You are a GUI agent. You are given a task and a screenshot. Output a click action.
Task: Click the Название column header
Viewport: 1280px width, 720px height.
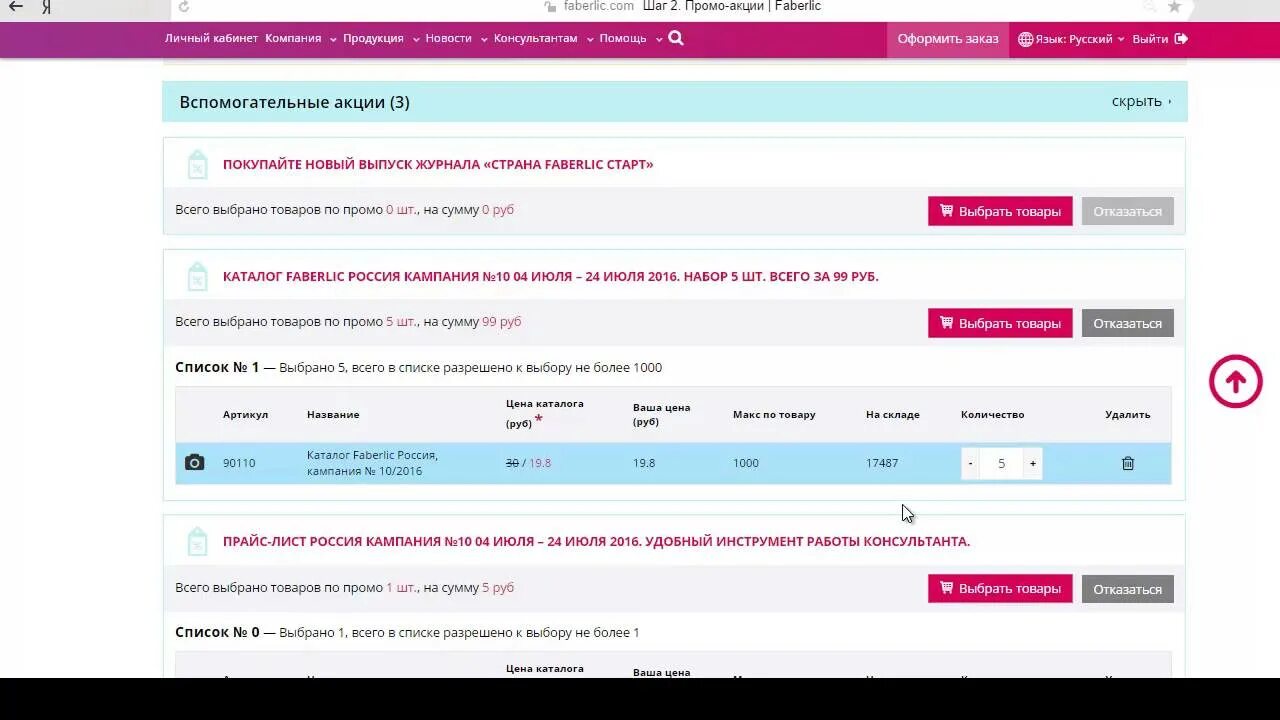333,414
